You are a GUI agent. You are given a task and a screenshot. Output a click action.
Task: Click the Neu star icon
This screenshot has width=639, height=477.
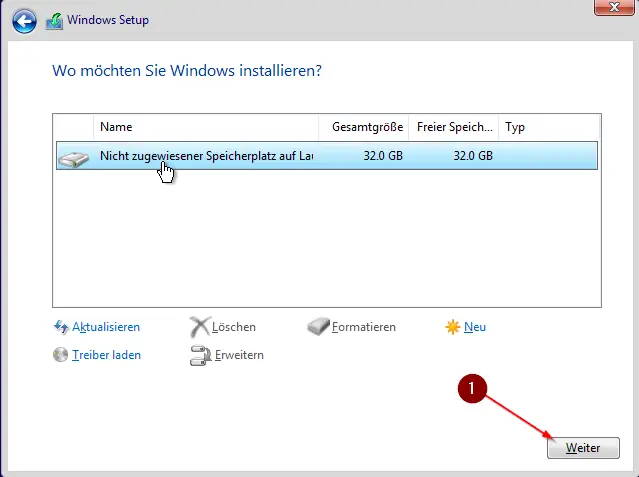click(452, 327)
